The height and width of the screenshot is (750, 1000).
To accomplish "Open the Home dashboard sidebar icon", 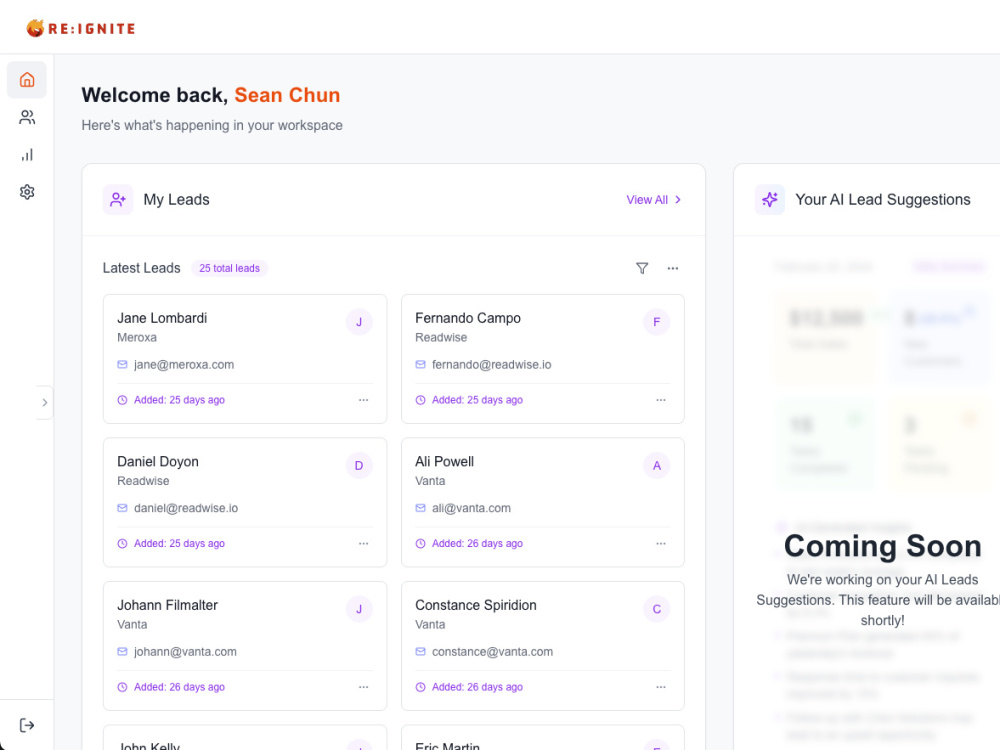I will pyautogui.click(x=27, y=80).
